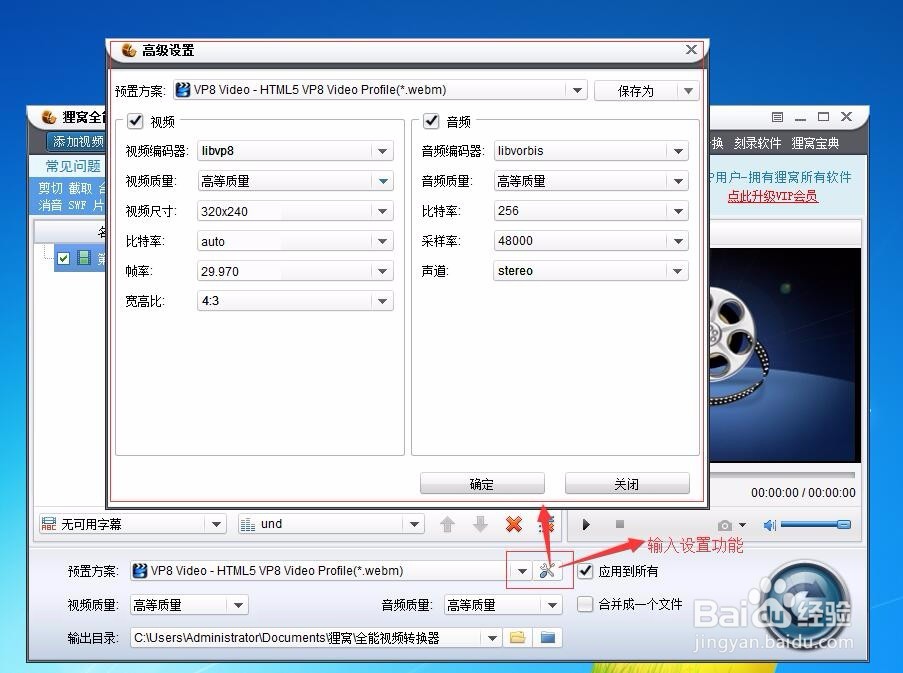Open advanced settings wrench icon
This screenshot has height=673, width=903.
coord(547,571)
